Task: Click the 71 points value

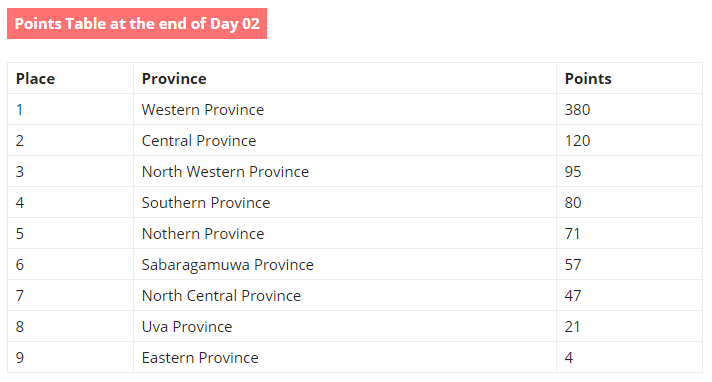Action: click(x=572, y=233)
